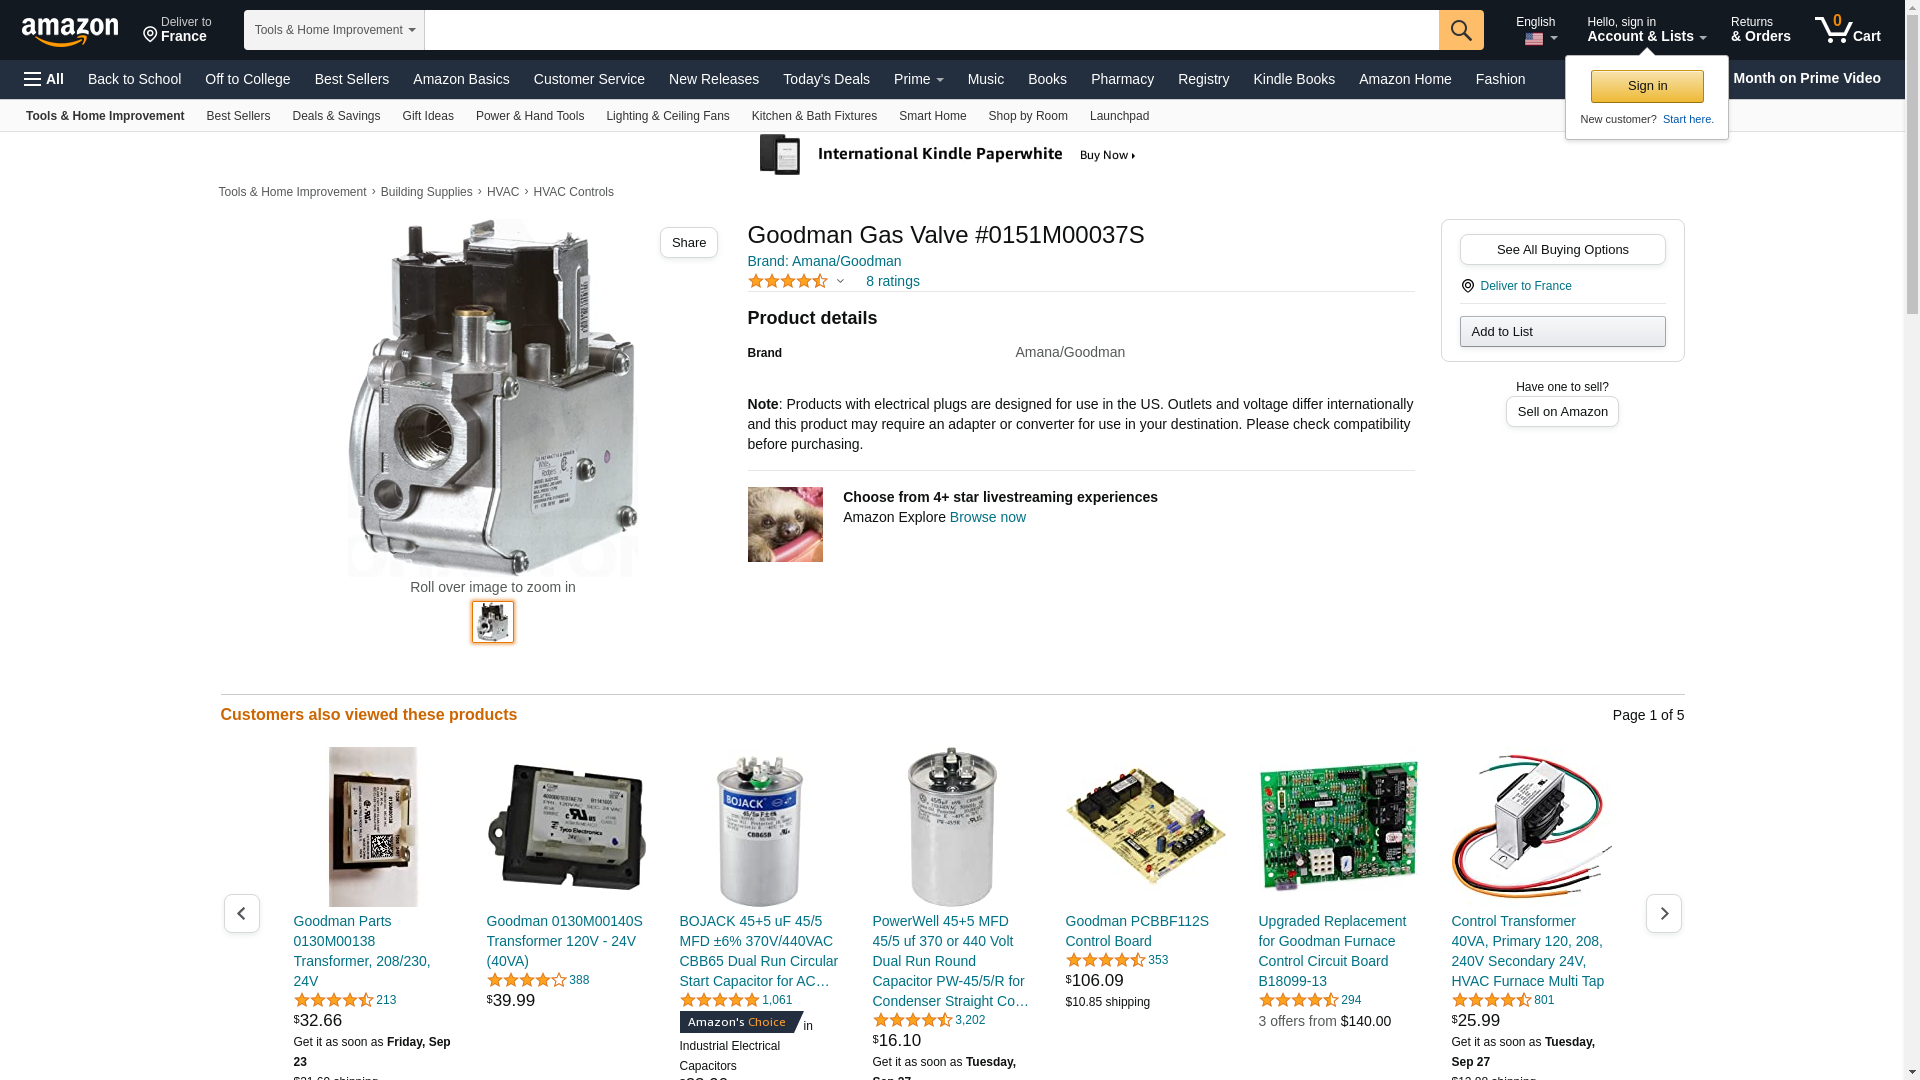Open the Prime menu in navigation bar

pyautogui.click(x=918, y=79)
